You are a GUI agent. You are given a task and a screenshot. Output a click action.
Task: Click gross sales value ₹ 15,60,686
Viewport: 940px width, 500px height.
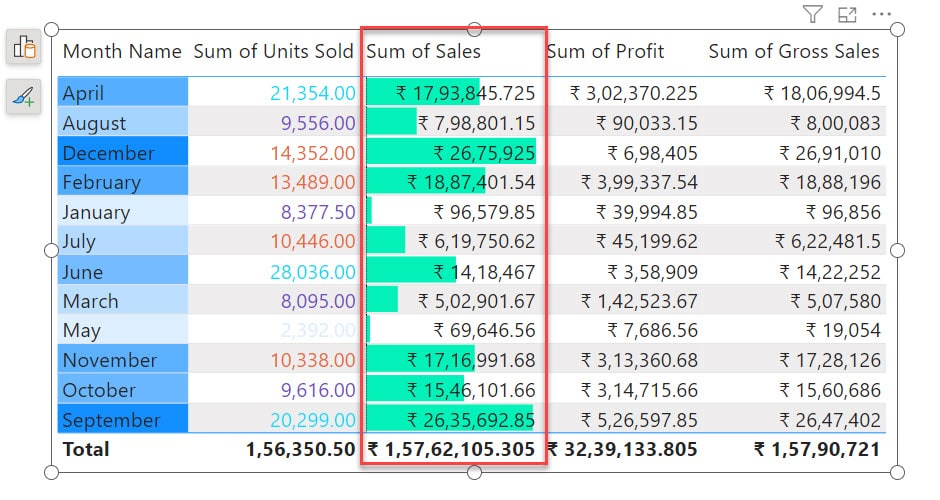[x=830, y=390]
